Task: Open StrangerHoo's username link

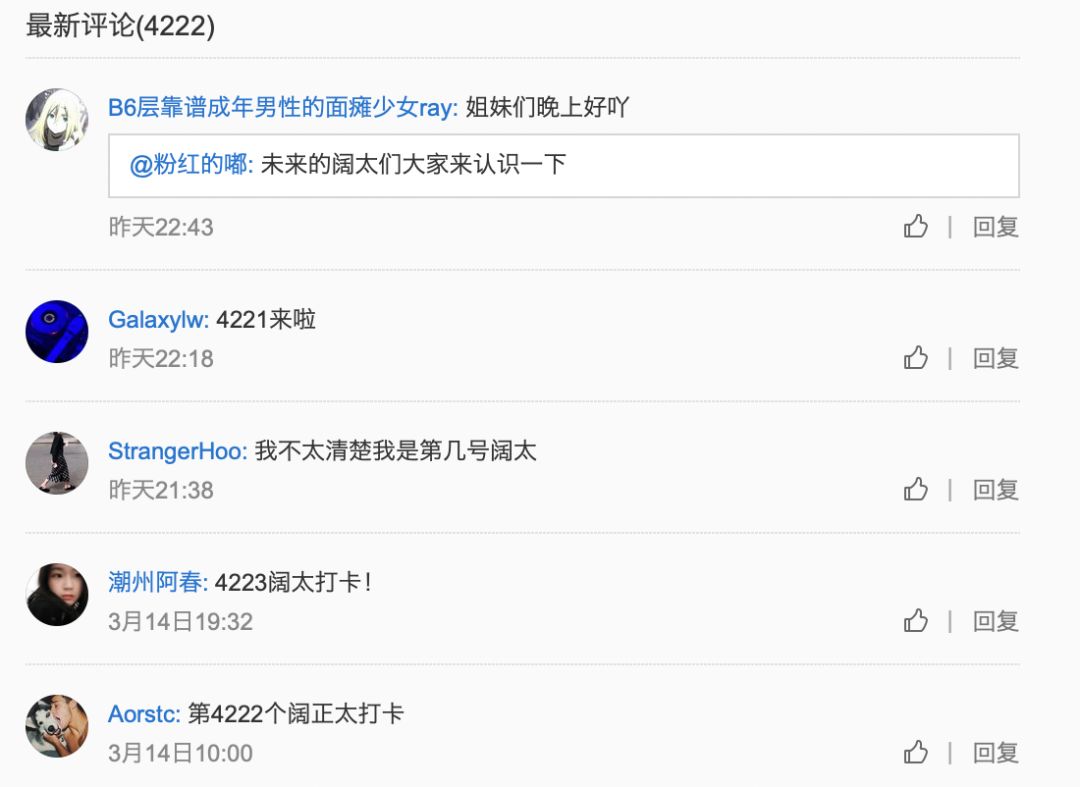Action: [177, 451]
